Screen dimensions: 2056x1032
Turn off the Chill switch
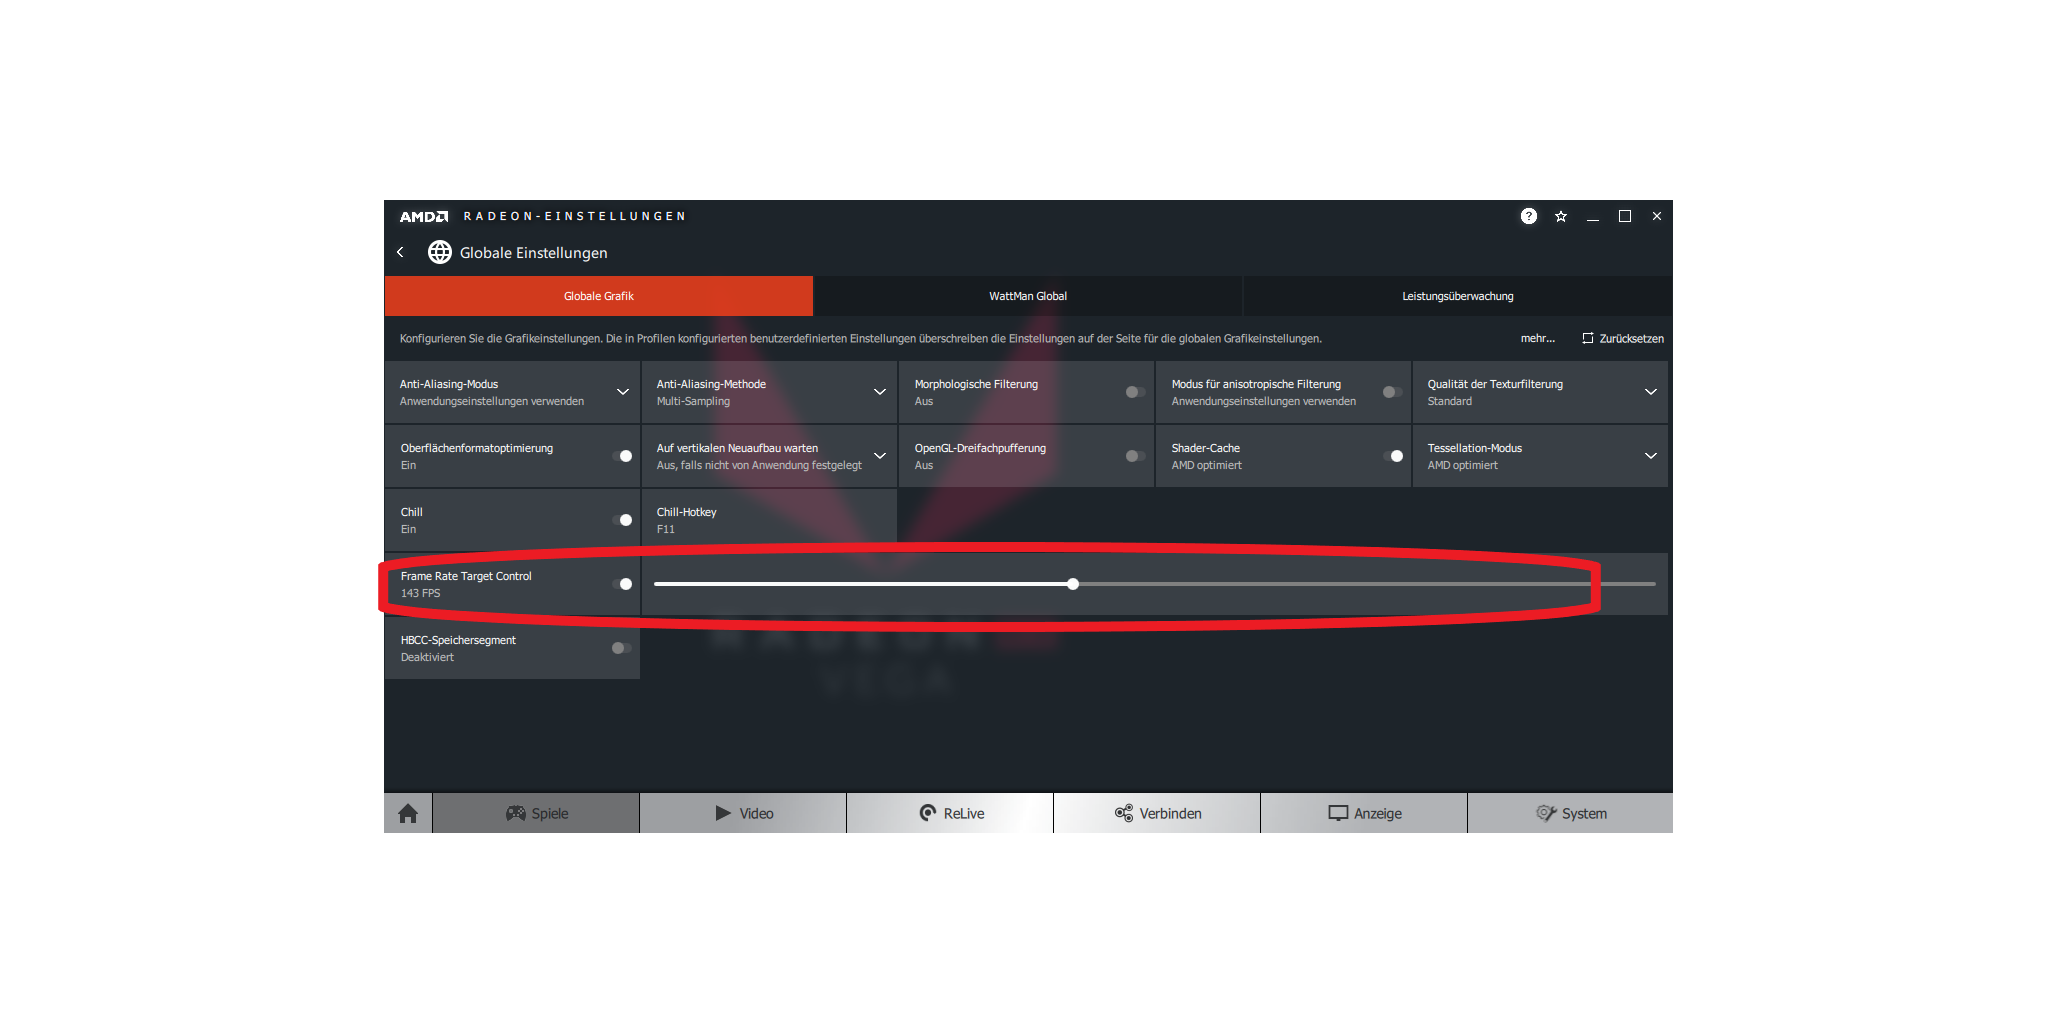622,520
